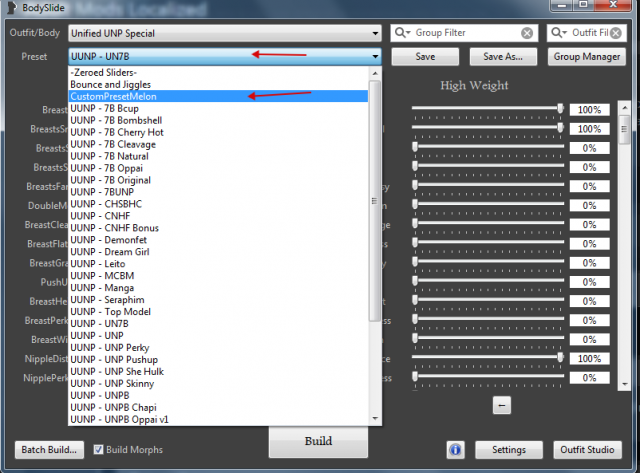The image size is (640, 473).
Task: Clear the Group Filter field with X
Action: pos(527,33)
